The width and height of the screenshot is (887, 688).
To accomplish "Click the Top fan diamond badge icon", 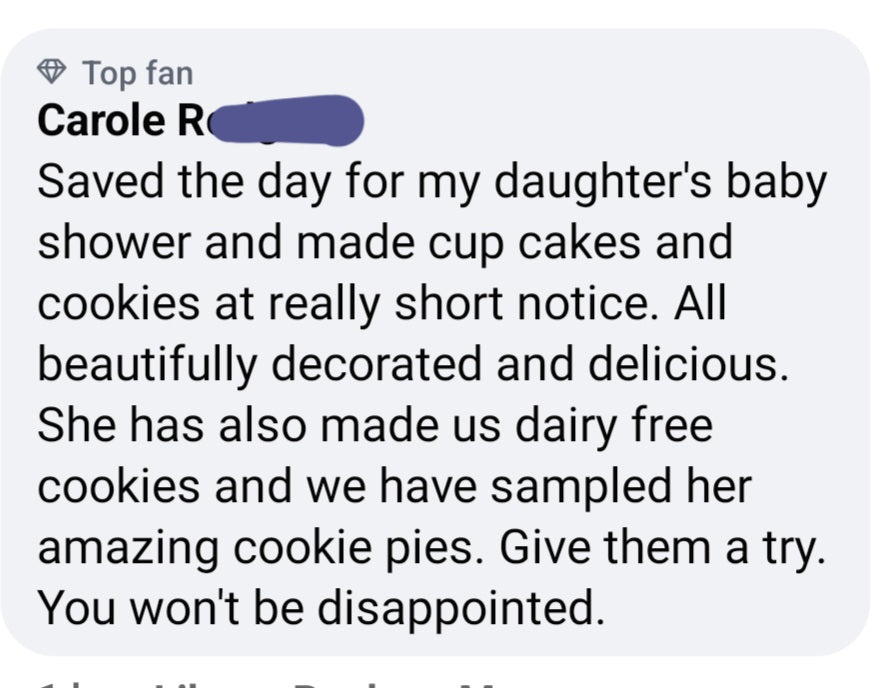I will pyautogui.click(x=53, y=72).
